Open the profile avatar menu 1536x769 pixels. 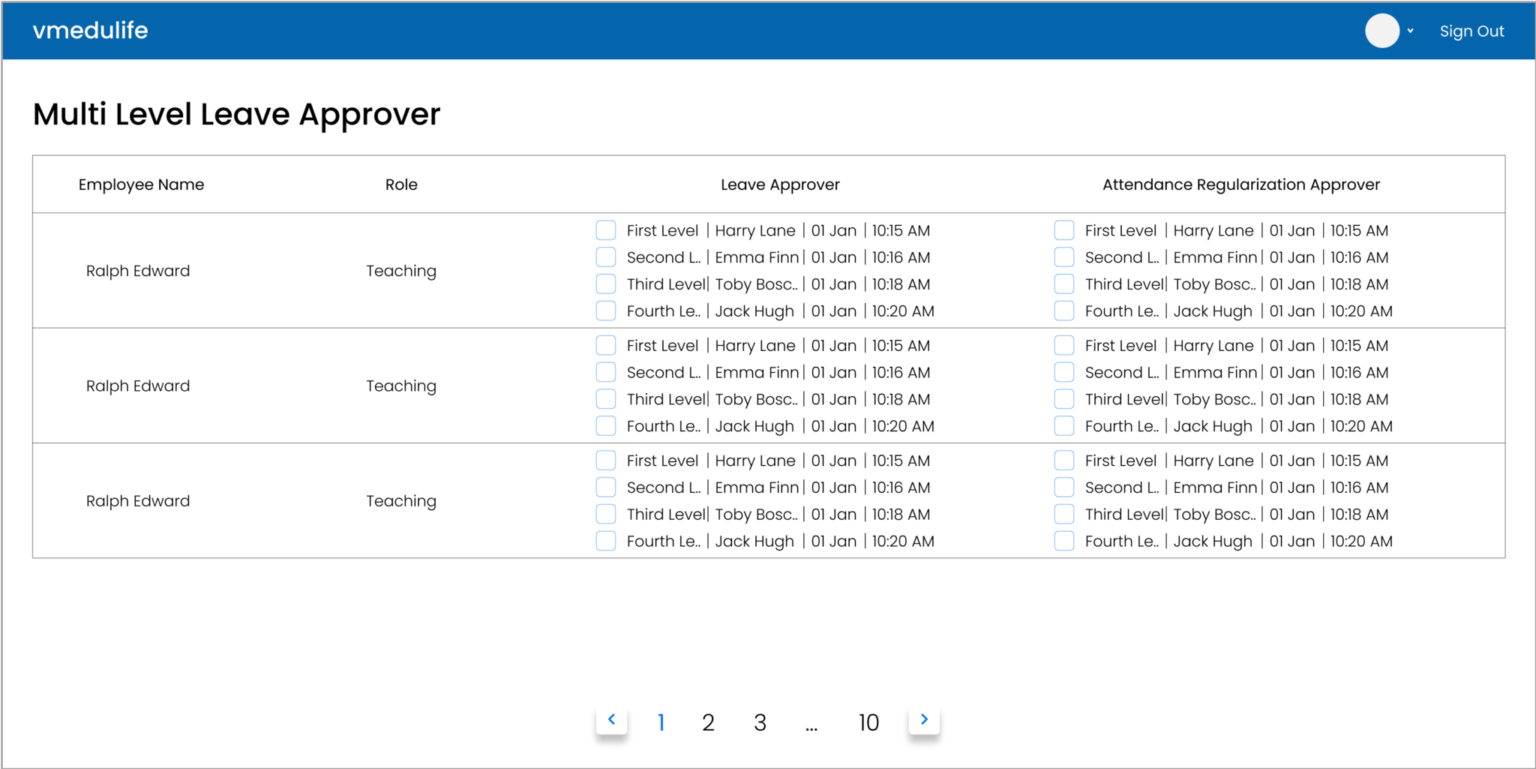[1380, 30]
